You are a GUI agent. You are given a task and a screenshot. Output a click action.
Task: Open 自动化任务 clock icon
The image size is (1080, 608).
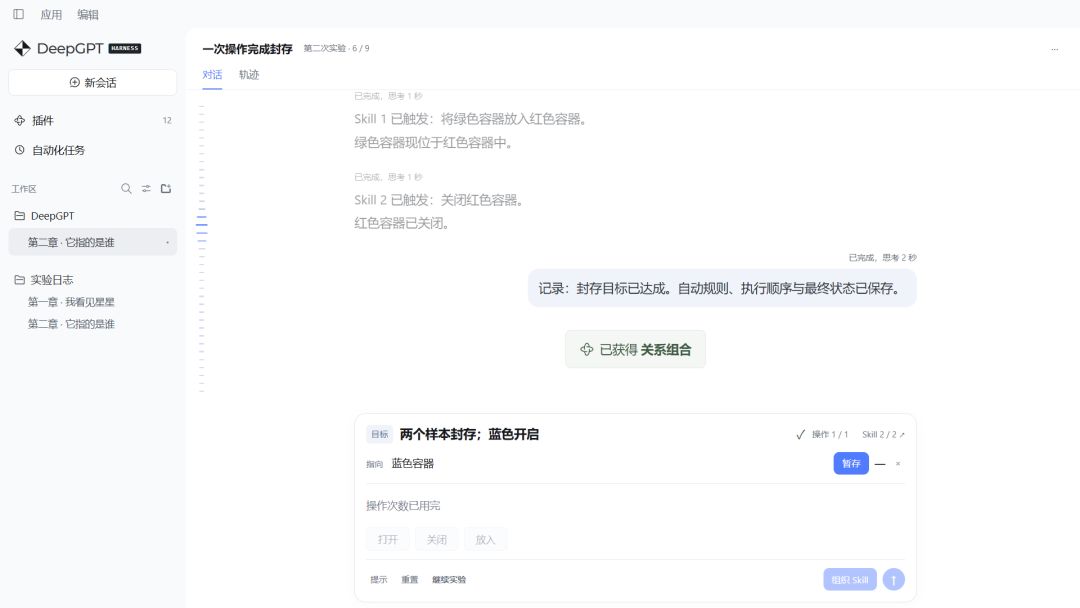pyautogui.click(x=19, y=150)
